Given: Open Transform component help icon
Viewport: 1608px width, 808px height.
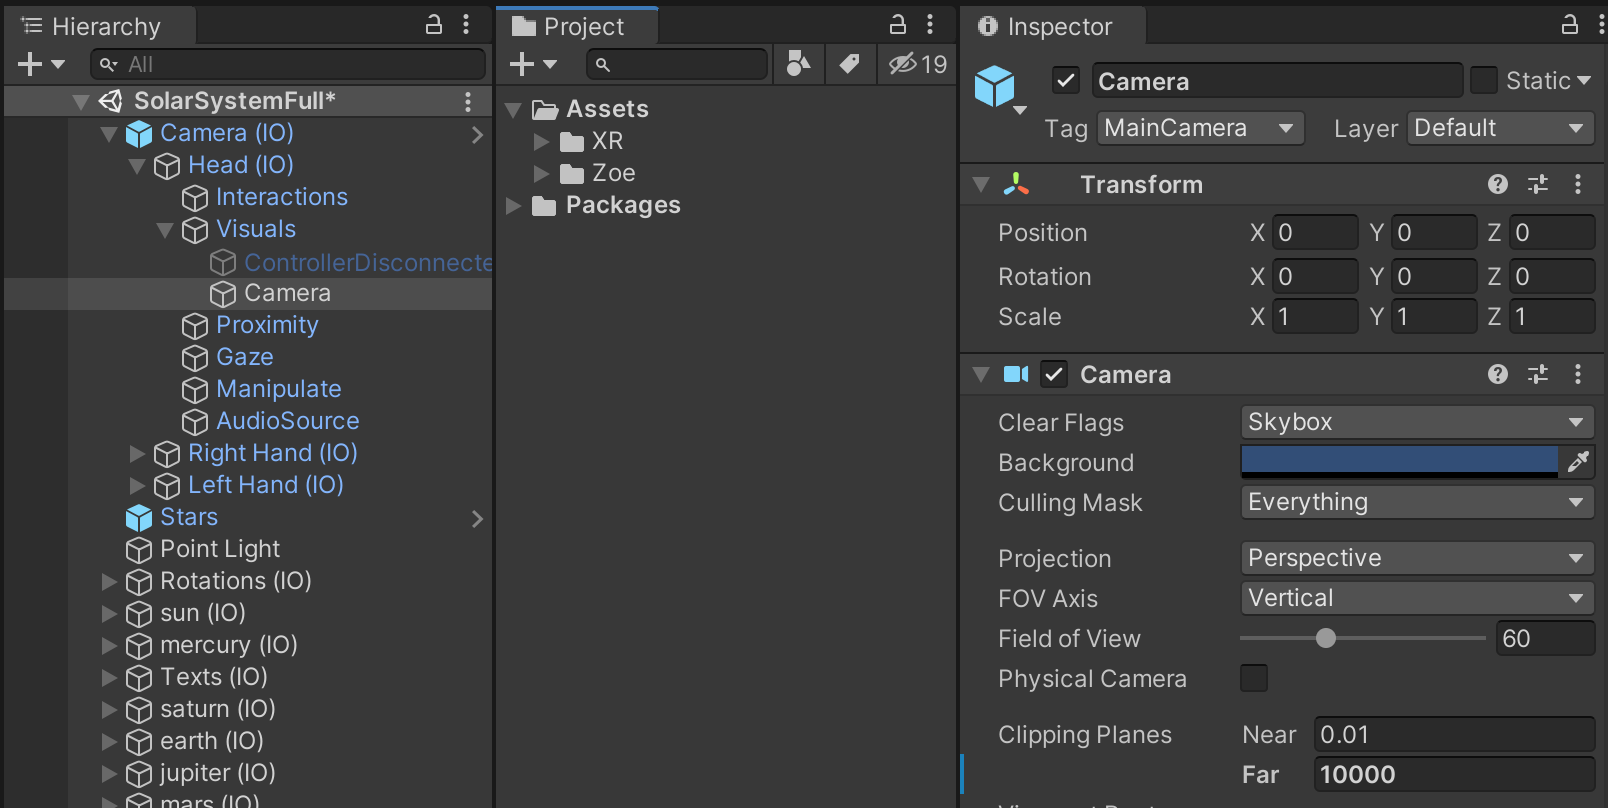Looking at the screenshot, I should pos(1497,184).
